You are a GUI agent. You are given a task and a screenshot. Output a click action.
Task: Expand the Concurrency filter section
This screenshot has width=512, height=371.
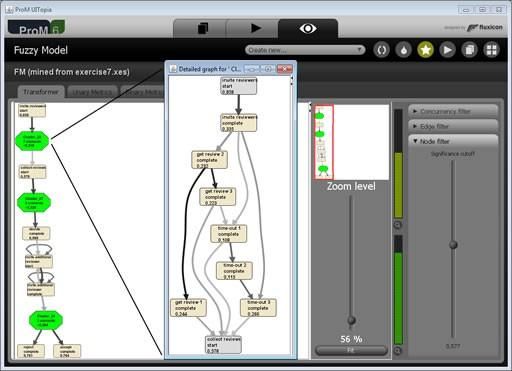(x=453, y=111)
